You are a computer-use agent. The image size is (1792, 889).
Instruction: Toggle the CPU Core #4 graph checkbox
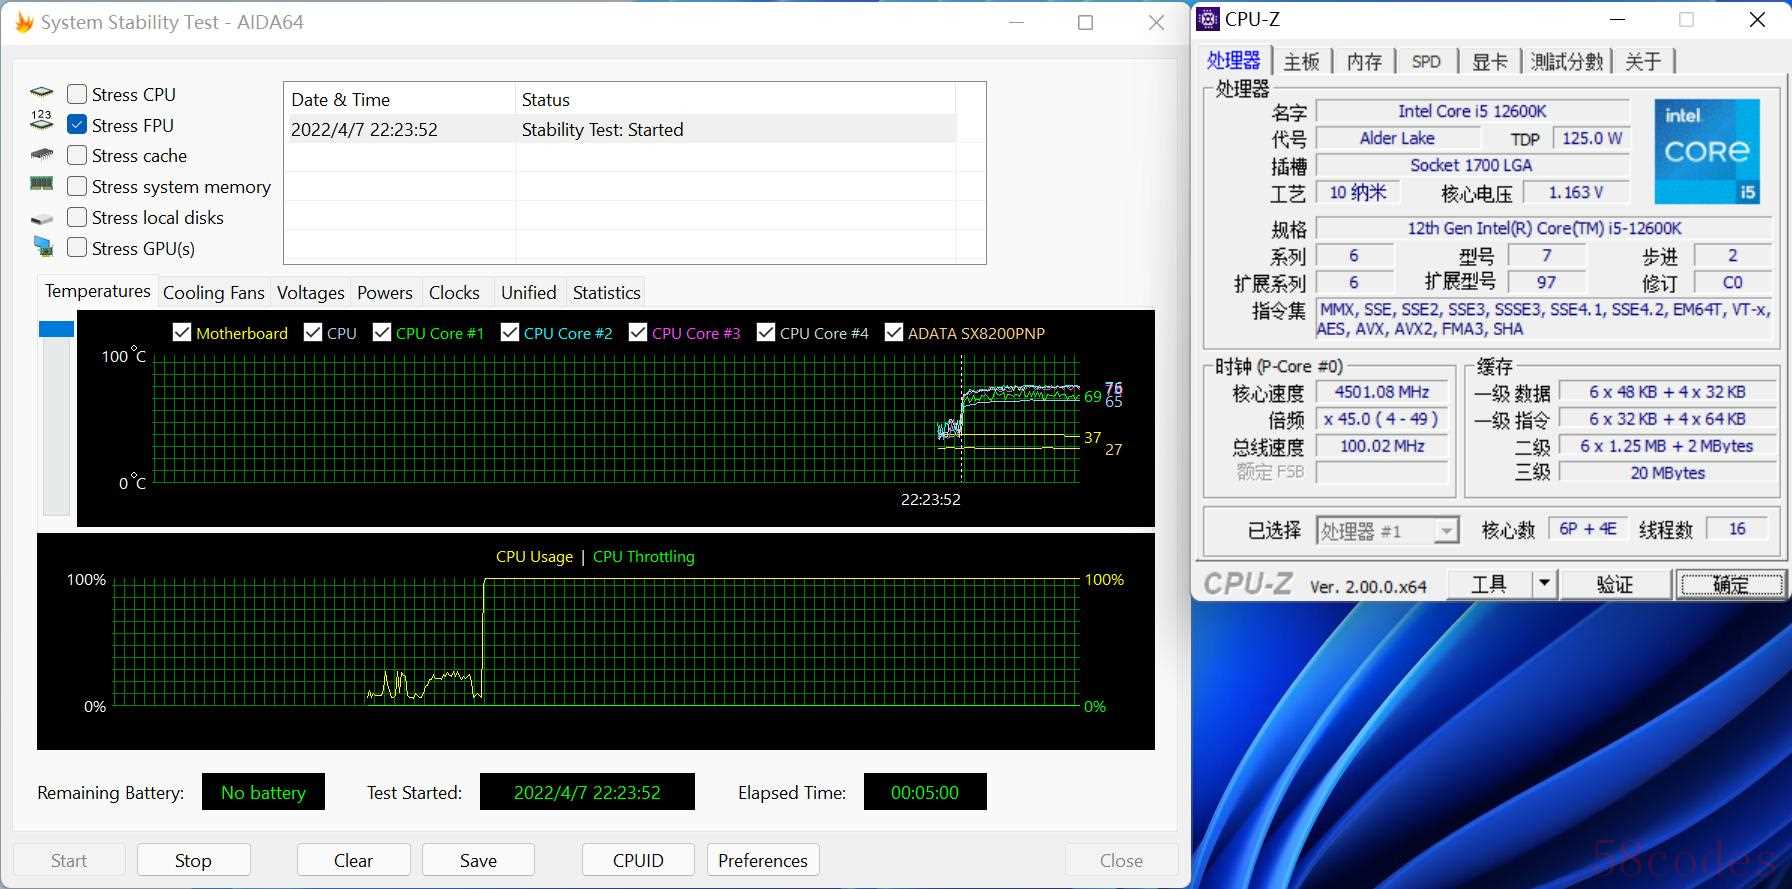tap(766, 332)
